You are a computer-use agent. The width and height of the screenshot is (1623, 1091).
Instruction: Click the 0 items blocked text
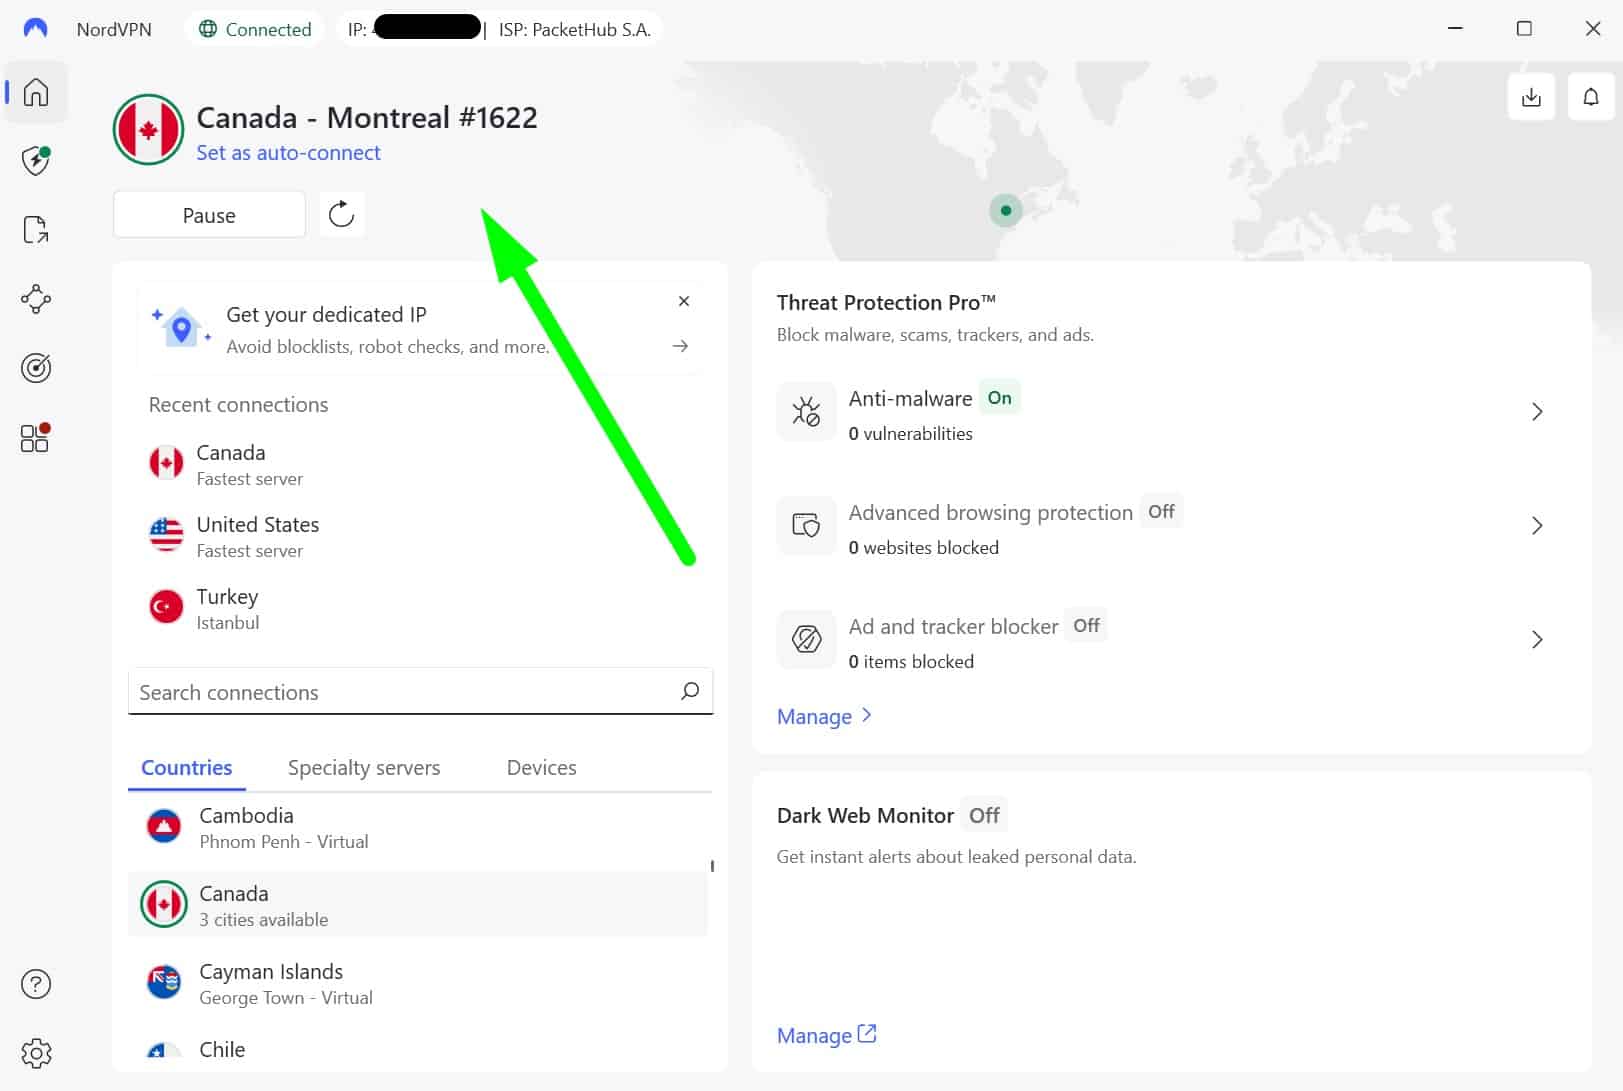[x=911, y=662]
